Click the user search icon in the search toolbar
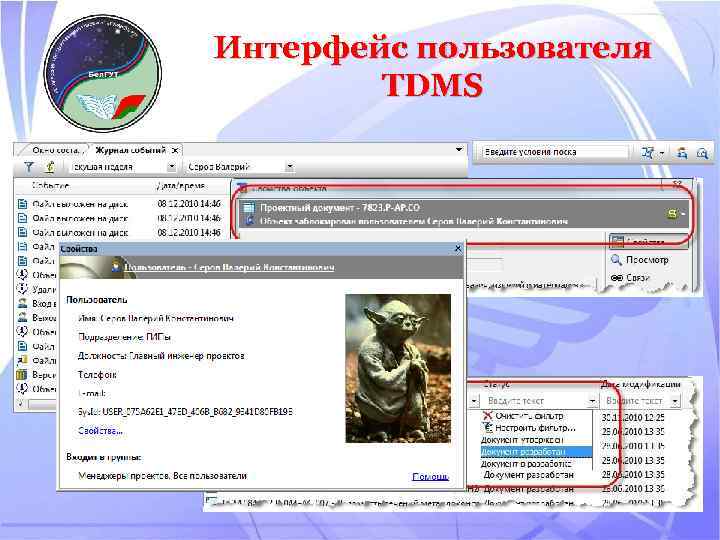This screenshot has width=720, height=540. [682, 152]
